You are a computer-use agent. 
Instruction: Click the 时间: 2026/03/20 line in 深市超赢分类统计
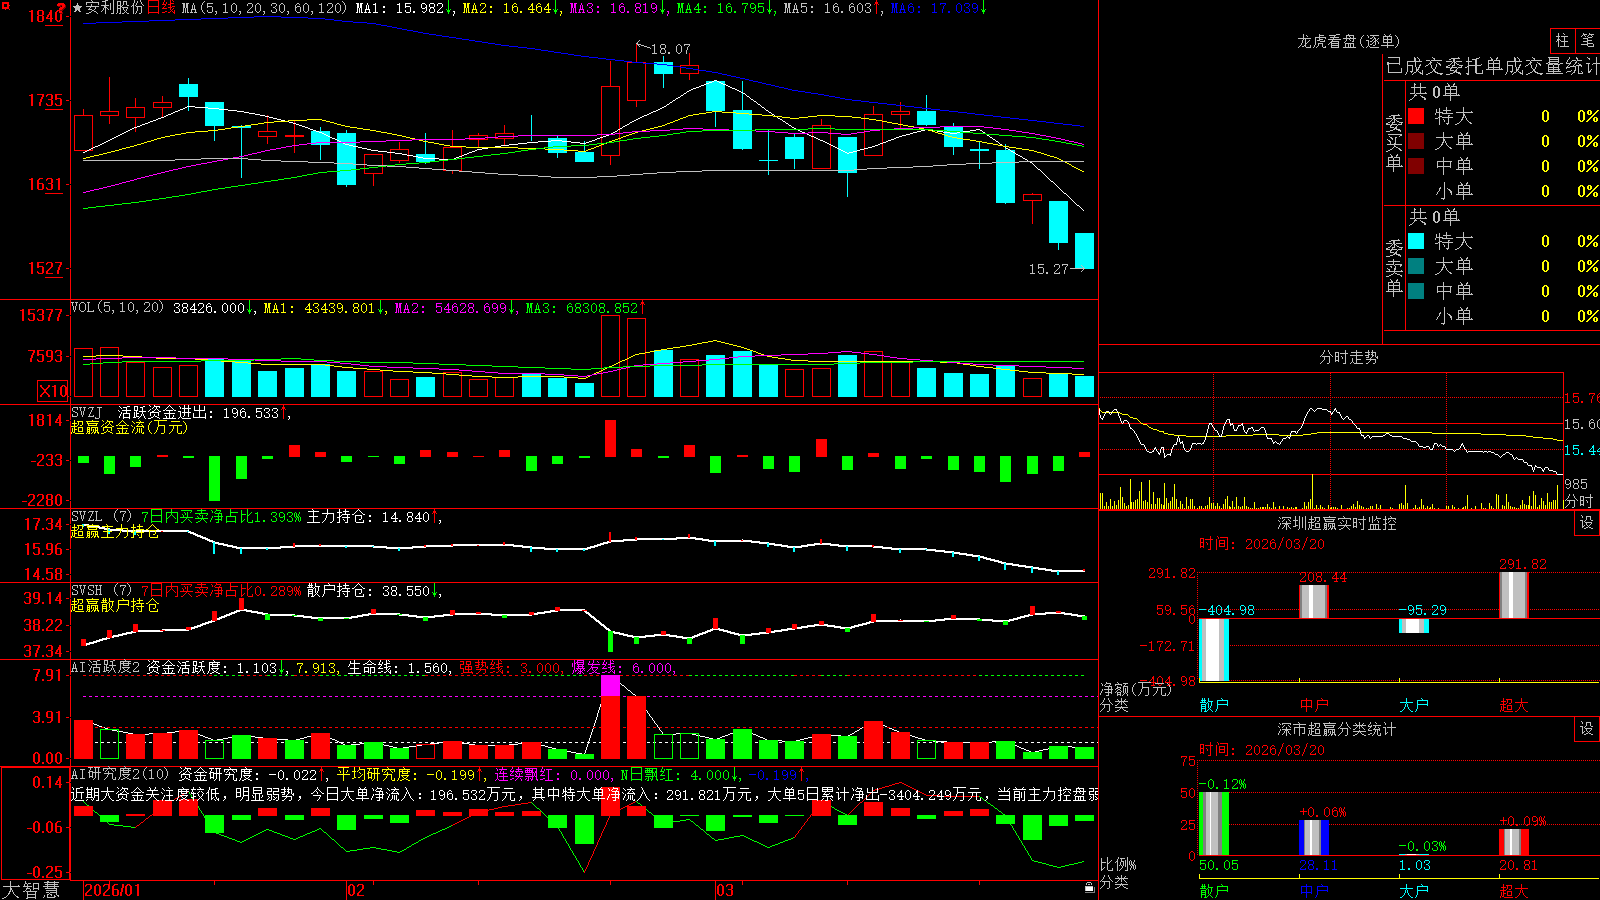pos(1262,750)
